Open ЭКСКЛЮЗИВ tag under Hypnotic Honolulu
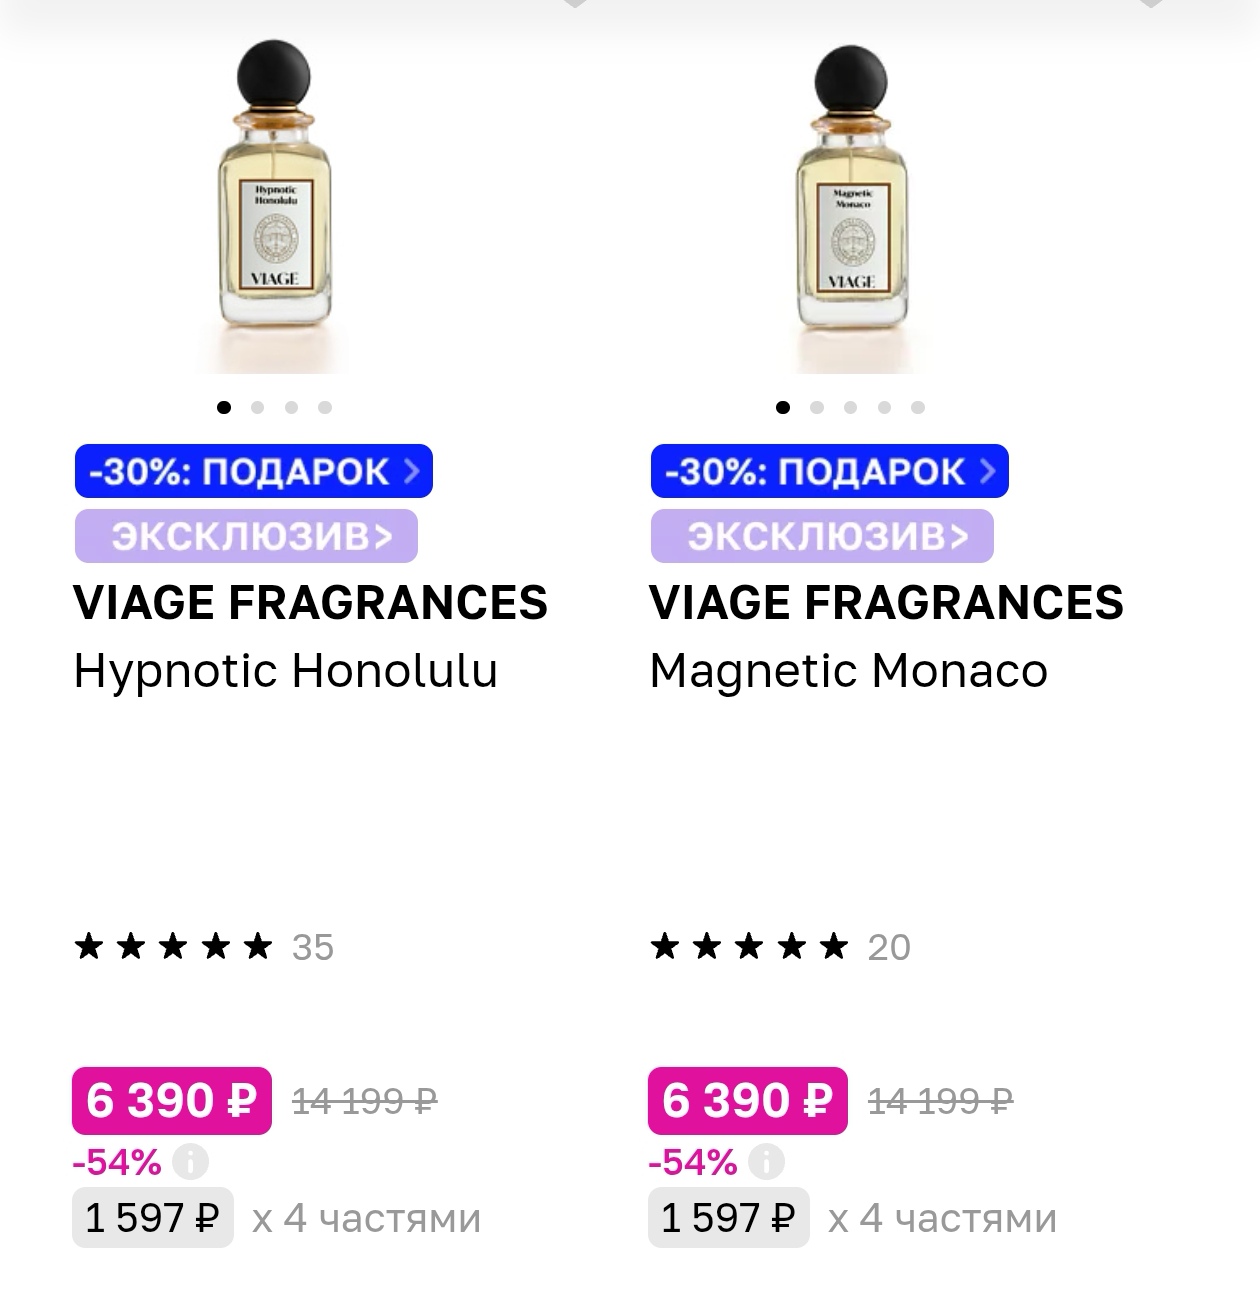This screenshot has height=1316, width=1260. pyautogui.click(x=246, y=536)
